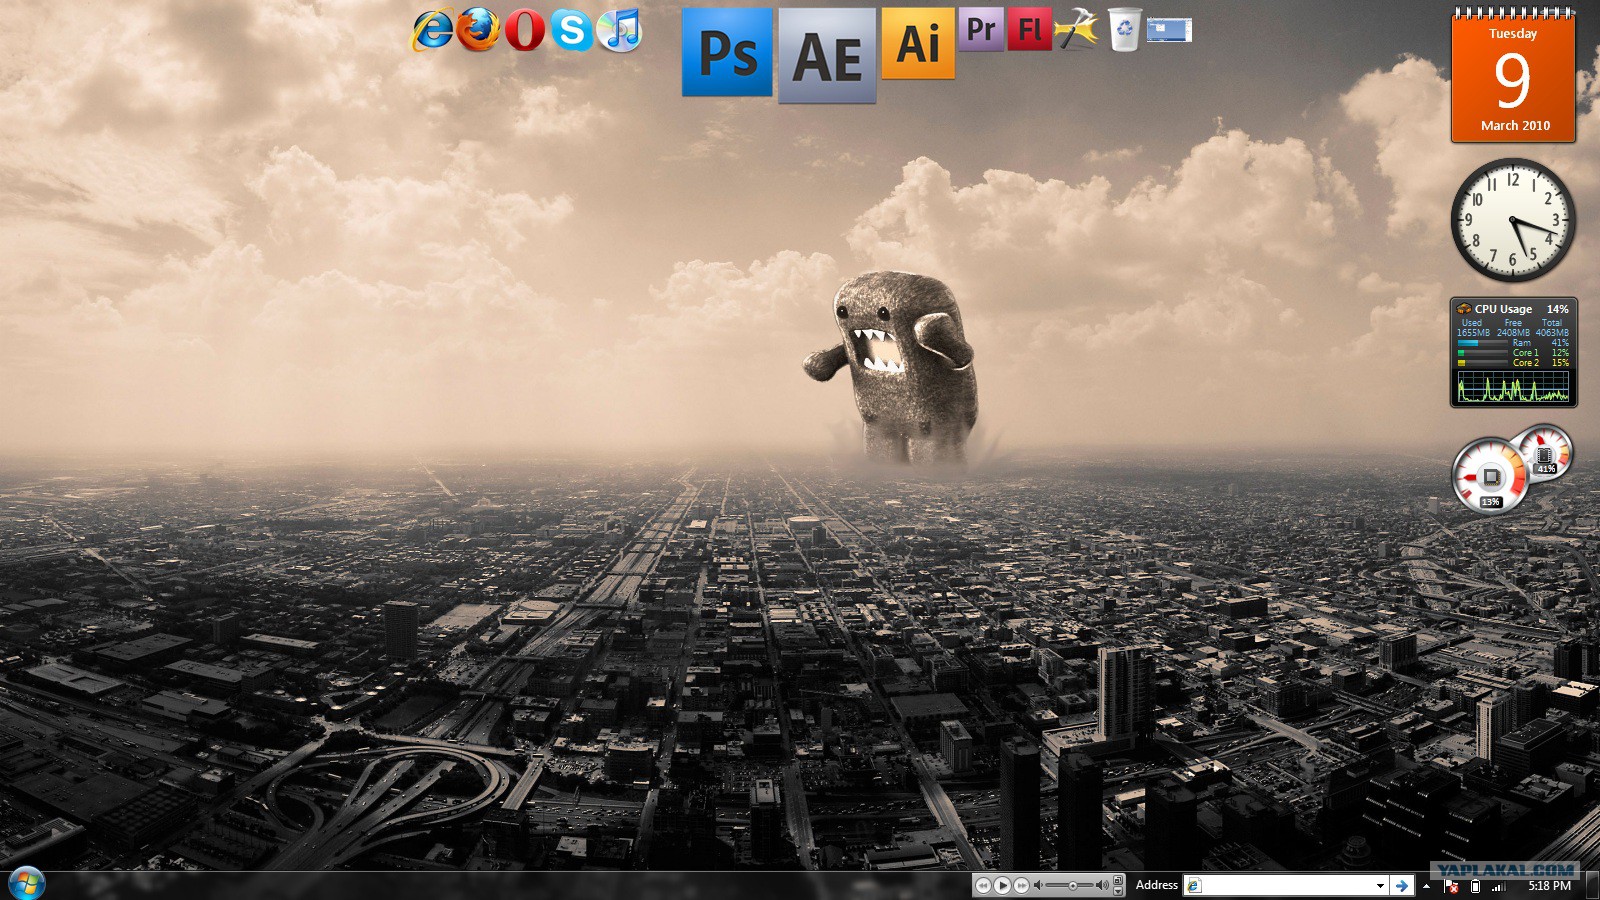Show hidden system tray icons

pyautogui.click(x=1426, y=886)
